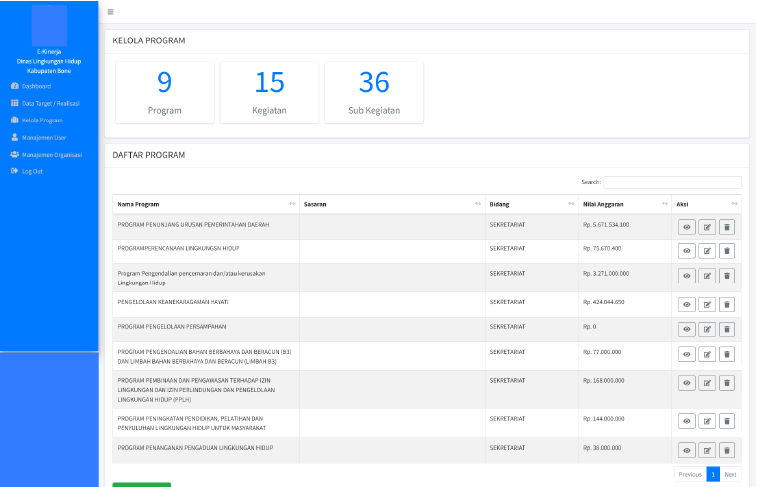This screenshot has width=757, height=487.
Task: Delete PROGRAM PENANGANAN PENGADUAN LINGKUNGAN HIDUP
Action: 727,450
